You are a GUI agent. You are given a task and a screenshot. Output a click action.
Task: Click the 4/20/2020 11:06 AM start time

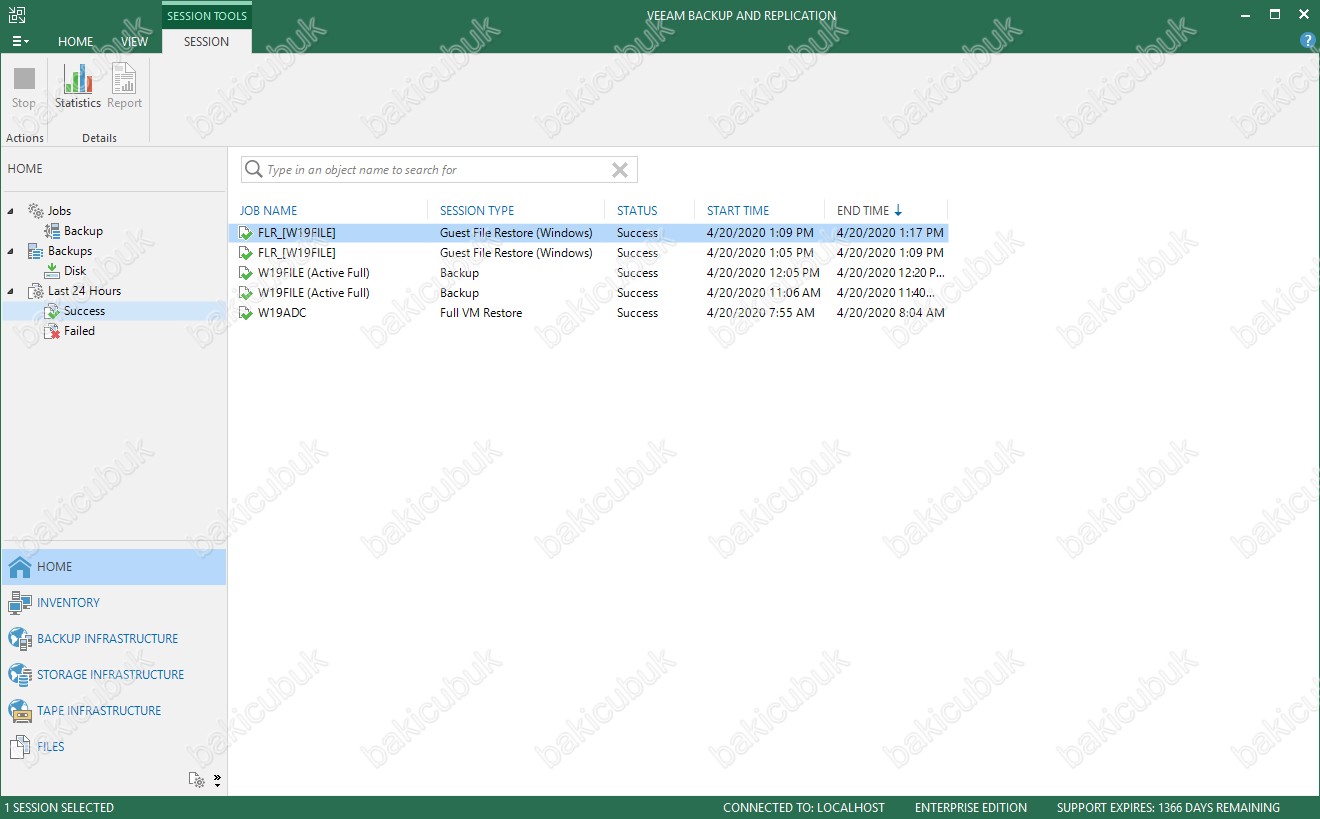[x=764, y=293]
